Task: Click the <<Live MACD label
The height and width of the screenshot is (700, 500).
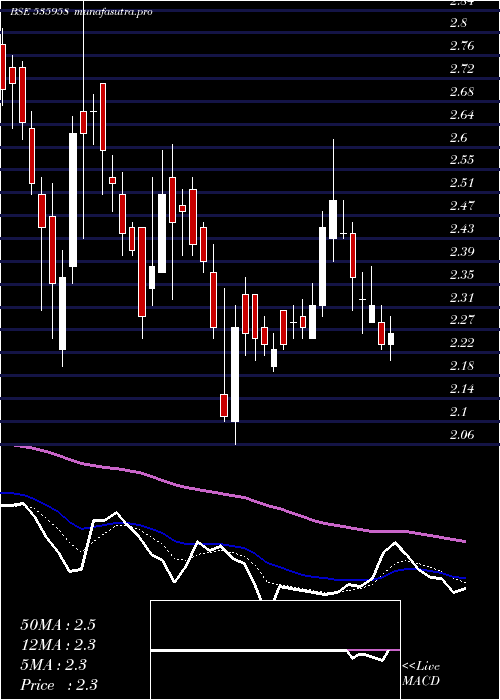Action: [421, 674]
